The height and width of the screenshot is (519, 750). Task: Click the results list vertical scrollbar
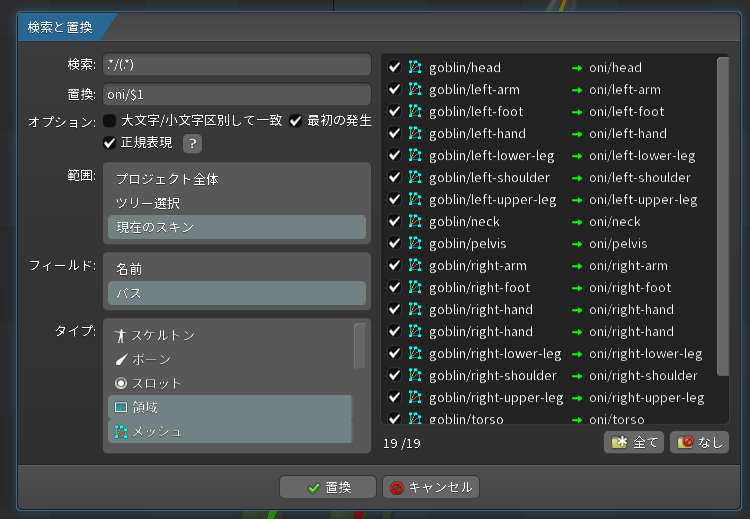coord(723,216)
